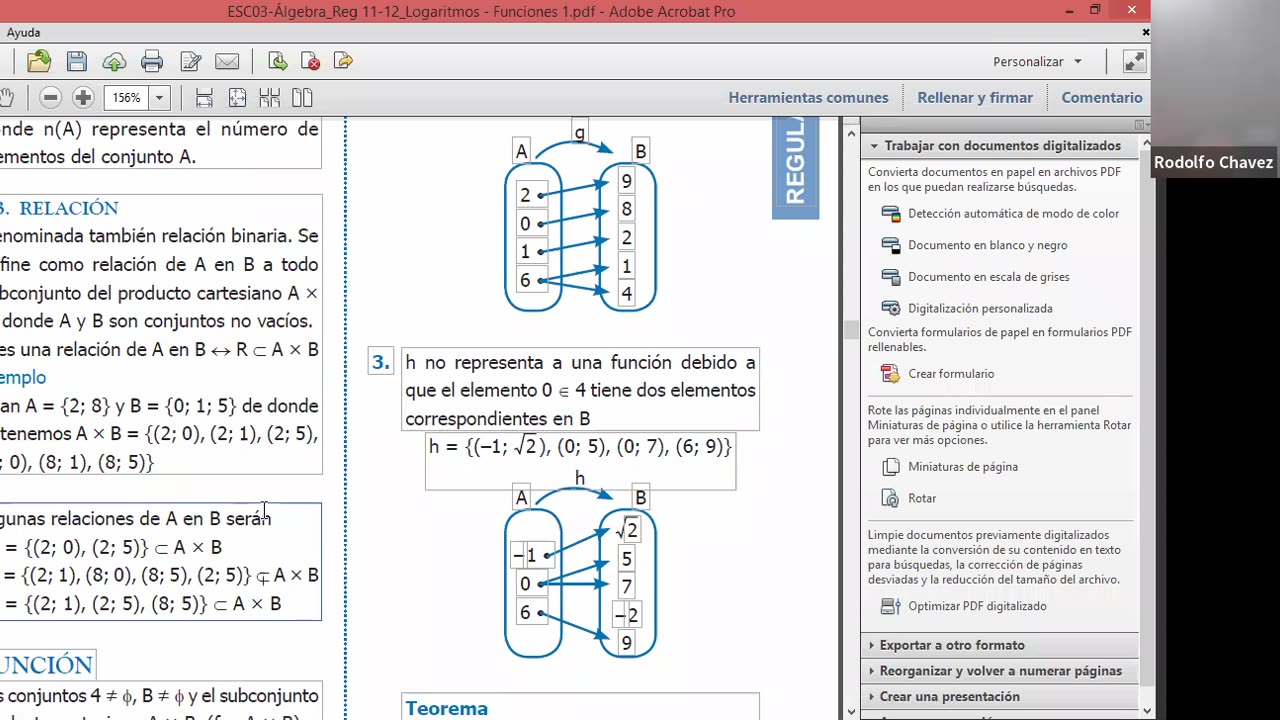The height and width of the screenshot is (720, 1280).
Task: Open Miniaturas de página
Action: click(x=963, y=467)
